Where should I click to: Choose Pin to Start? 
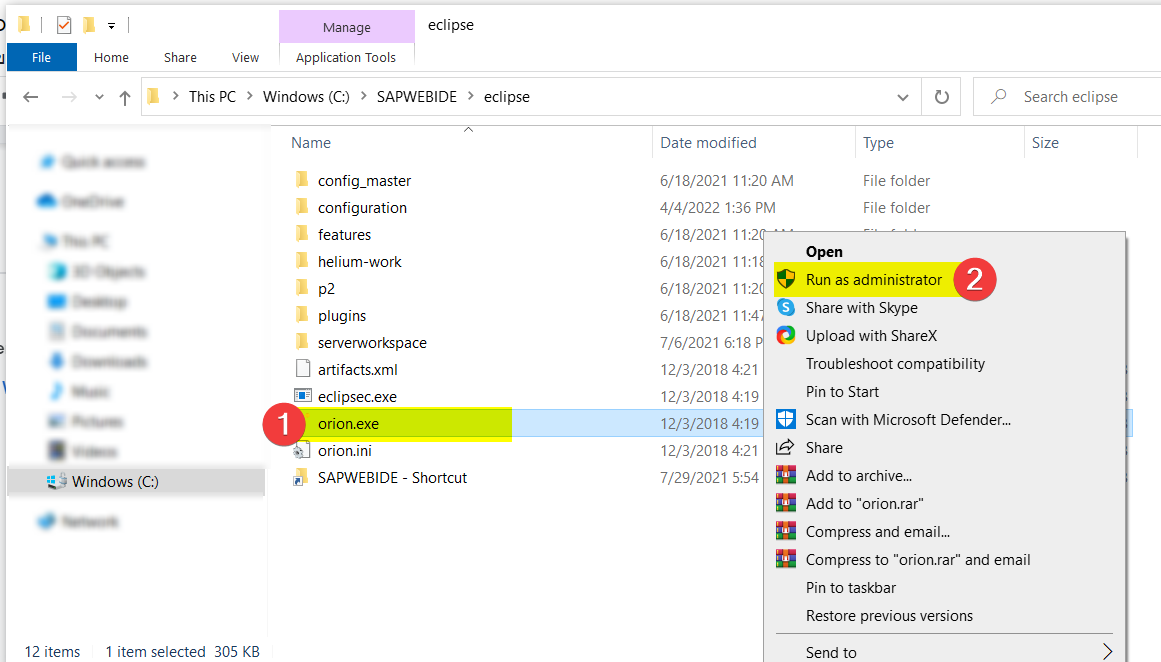[x=842, y=392]
